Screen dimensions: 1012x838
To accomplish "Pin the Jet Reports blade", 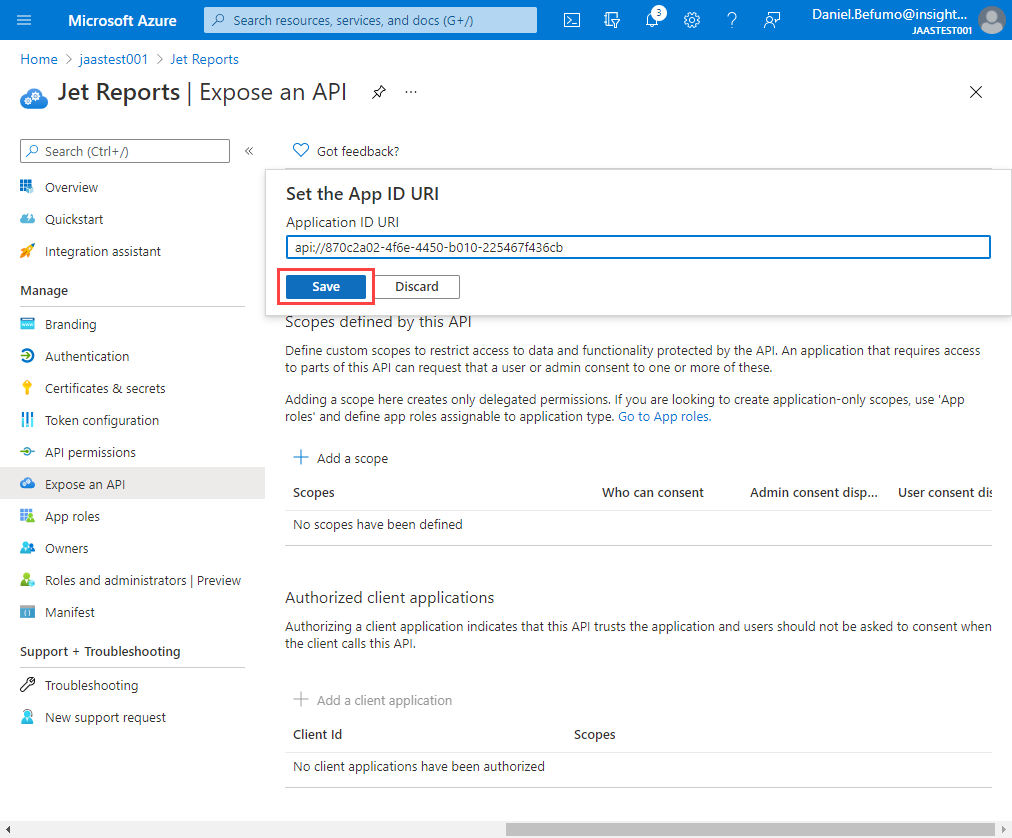I will (379, 92).
